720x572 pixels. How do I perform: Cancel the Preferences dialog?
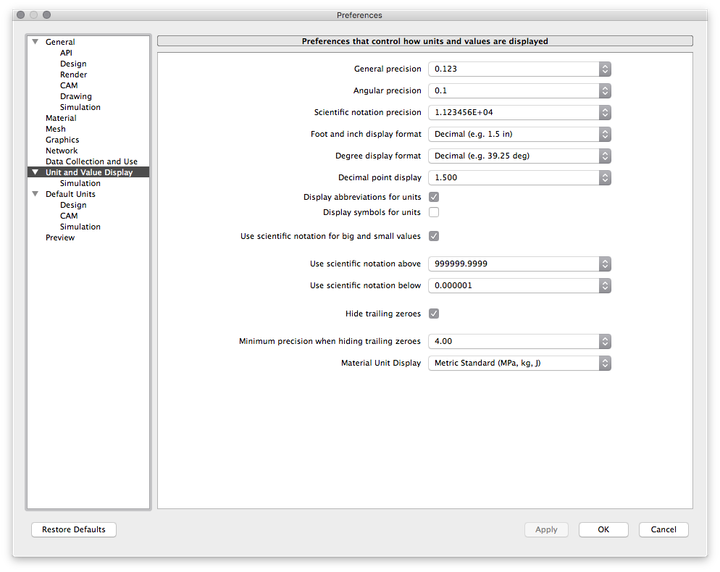click(x=664, y=529)
